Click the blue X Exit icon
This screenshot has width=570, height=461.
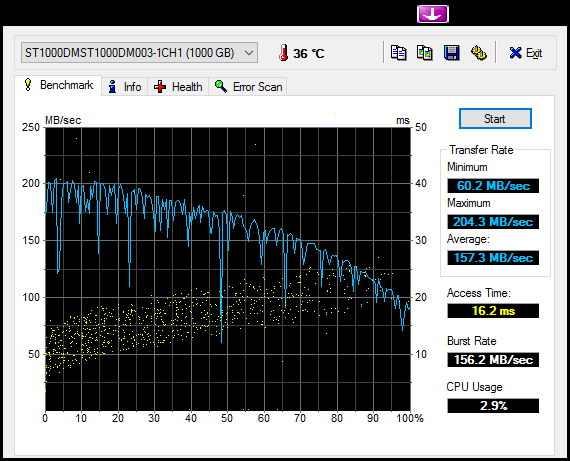pos(515,53)
